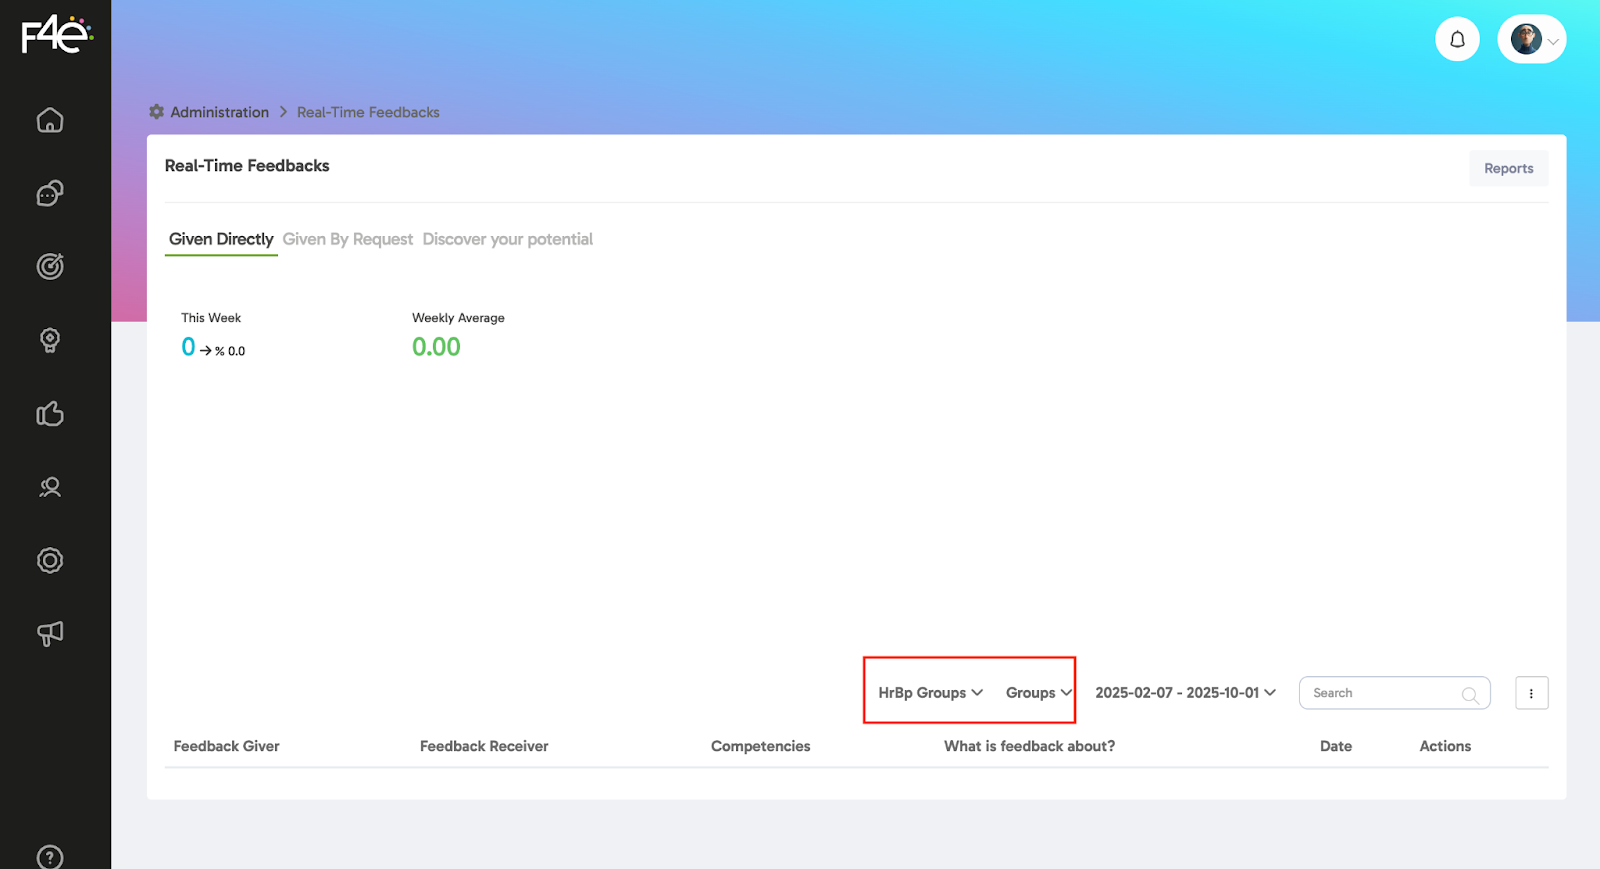1600x869 pixels.
Task: Click the help question mark icon
Action: [50, 857]
